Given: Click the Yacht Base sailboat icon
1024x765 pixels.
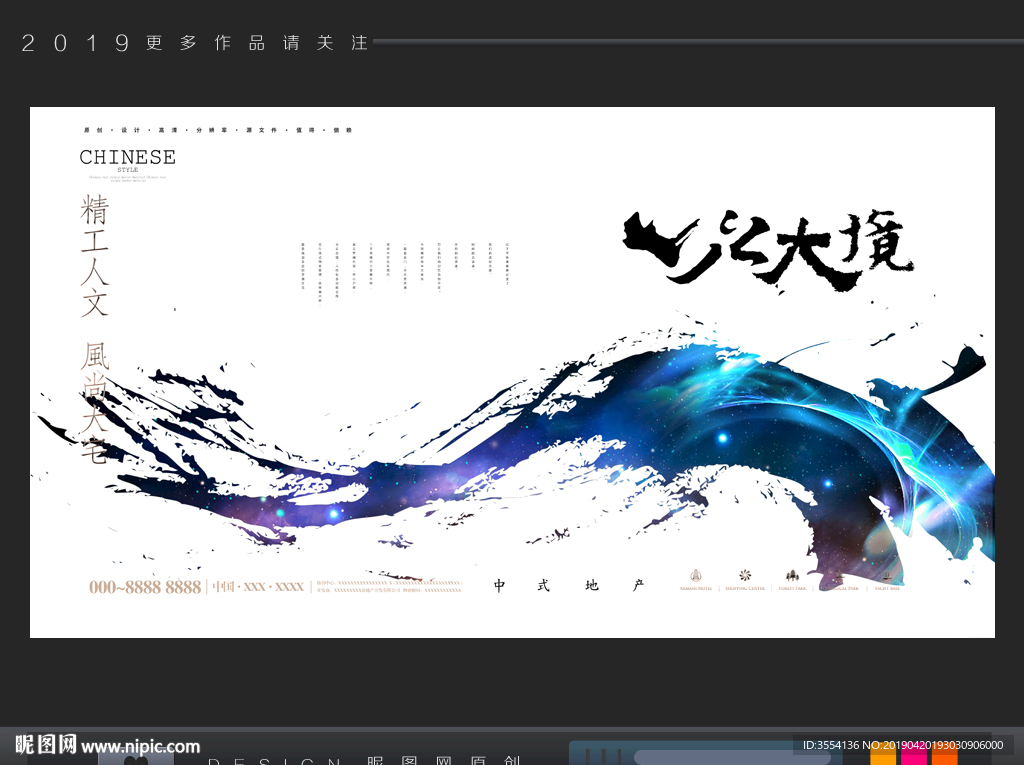Looking at the screenshot, I should coord(887,576).
